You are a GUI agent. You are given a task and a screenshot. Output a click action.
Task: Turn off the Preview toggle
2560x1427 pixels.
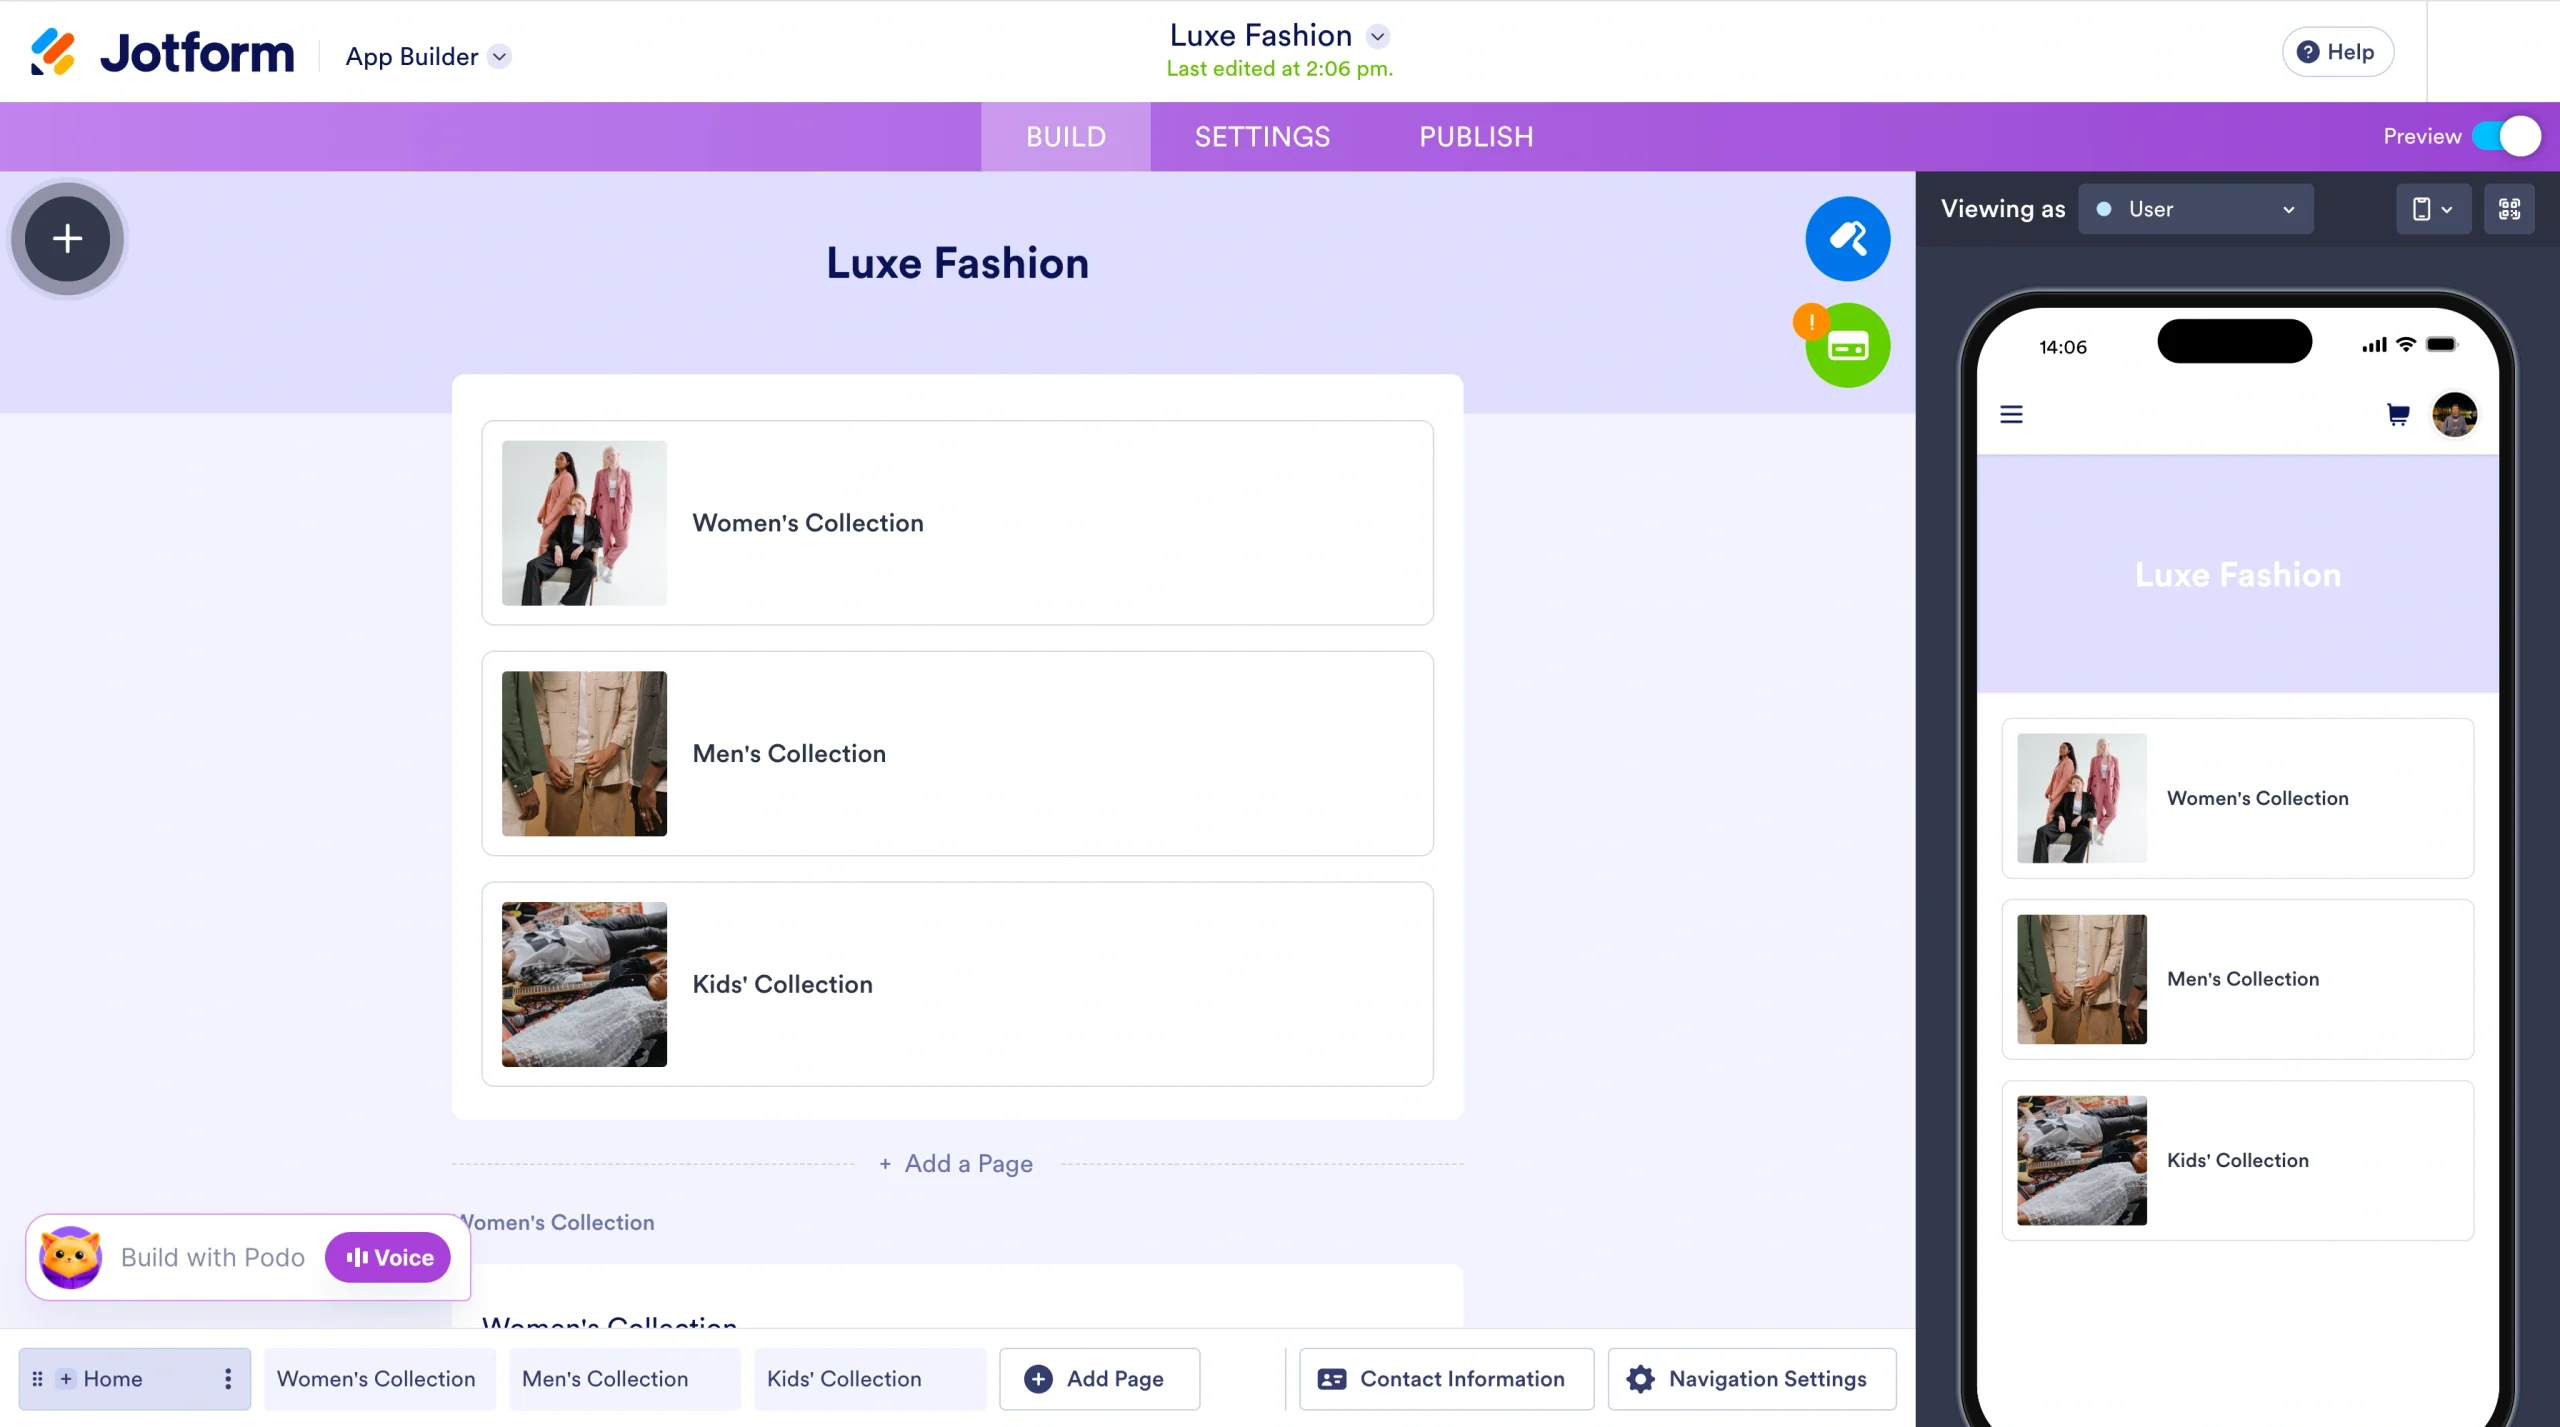pyautogui.click(x=2504, y=136)
